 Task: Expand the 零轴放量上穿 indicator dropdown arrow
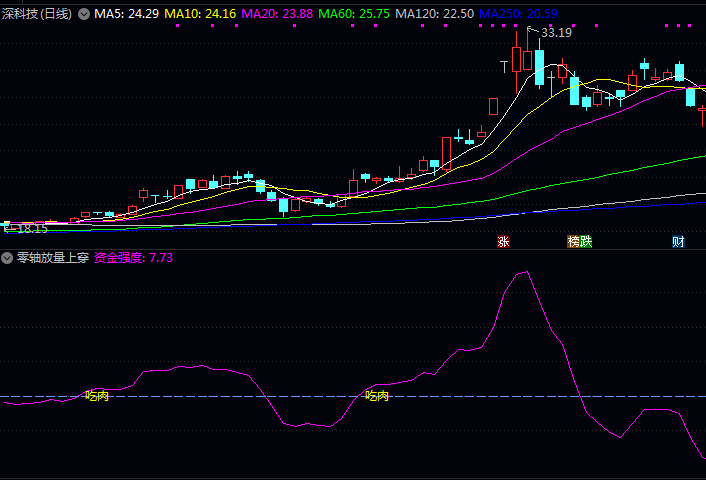pos(8,258)
